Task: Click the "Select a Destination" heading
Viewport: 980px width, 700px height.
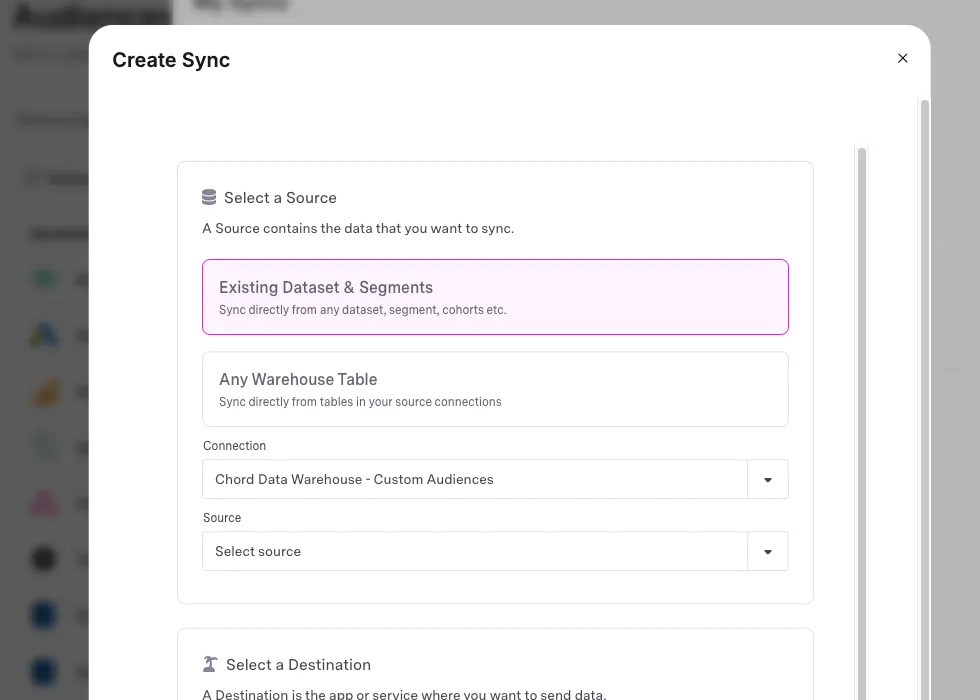Action: (x=298, y=664)
